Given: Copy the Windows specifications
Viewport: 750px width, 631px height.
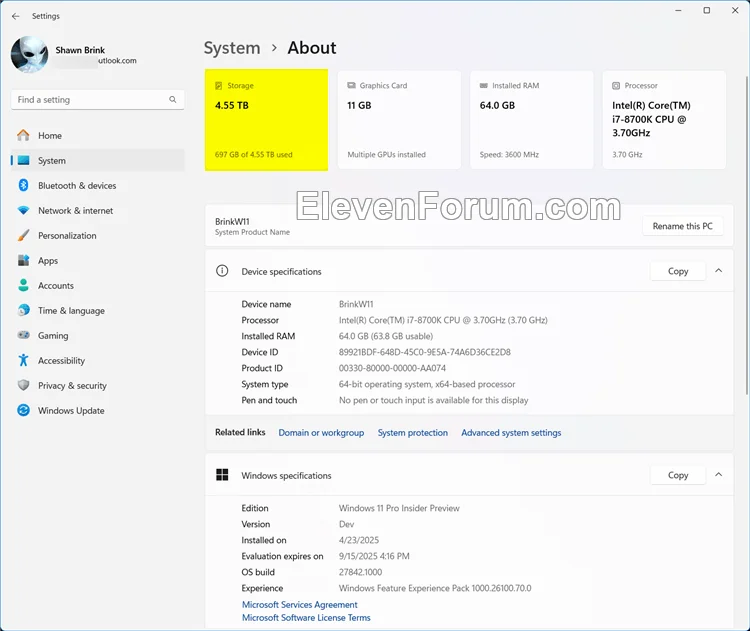Looking at the screenshot, I should (678, 475).
